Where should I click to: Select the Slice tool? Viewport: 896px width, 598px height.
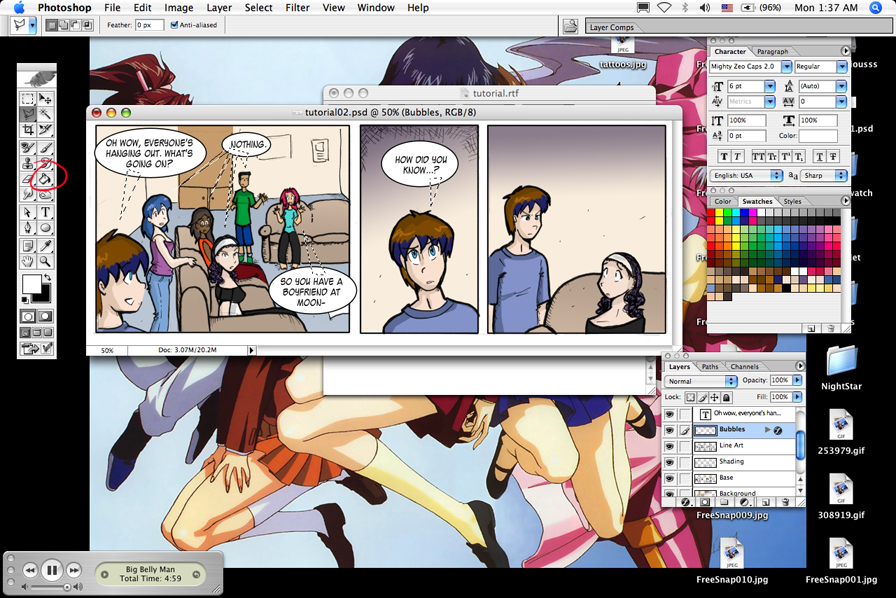pos(45,131)
